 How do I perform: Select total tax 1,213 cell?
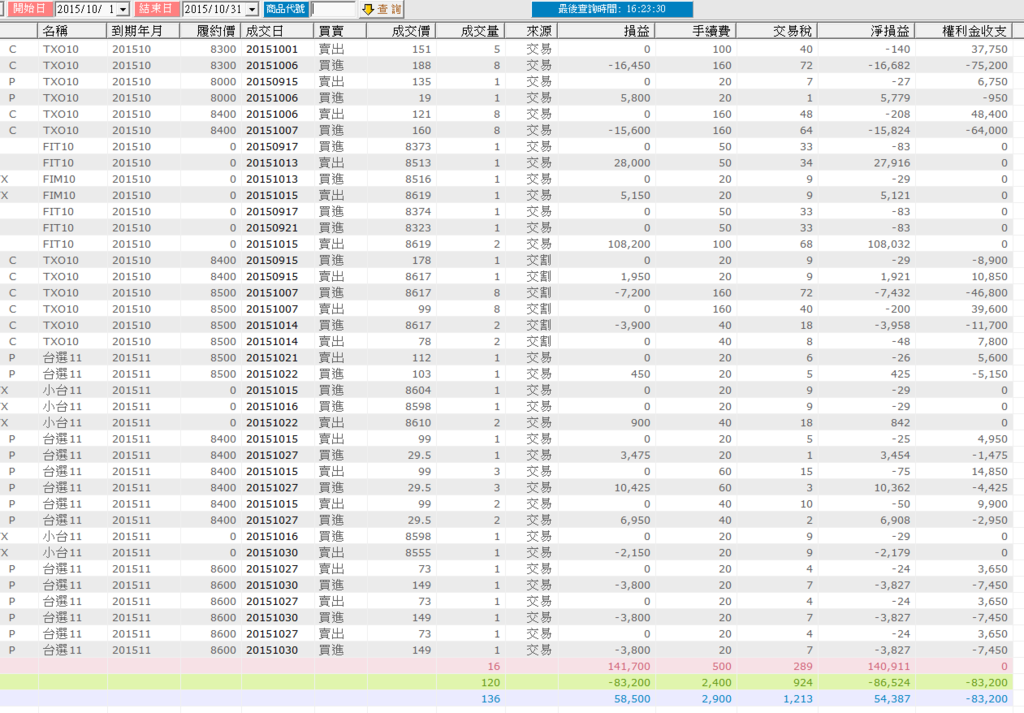pyautogui.click(x=797, y=699)
